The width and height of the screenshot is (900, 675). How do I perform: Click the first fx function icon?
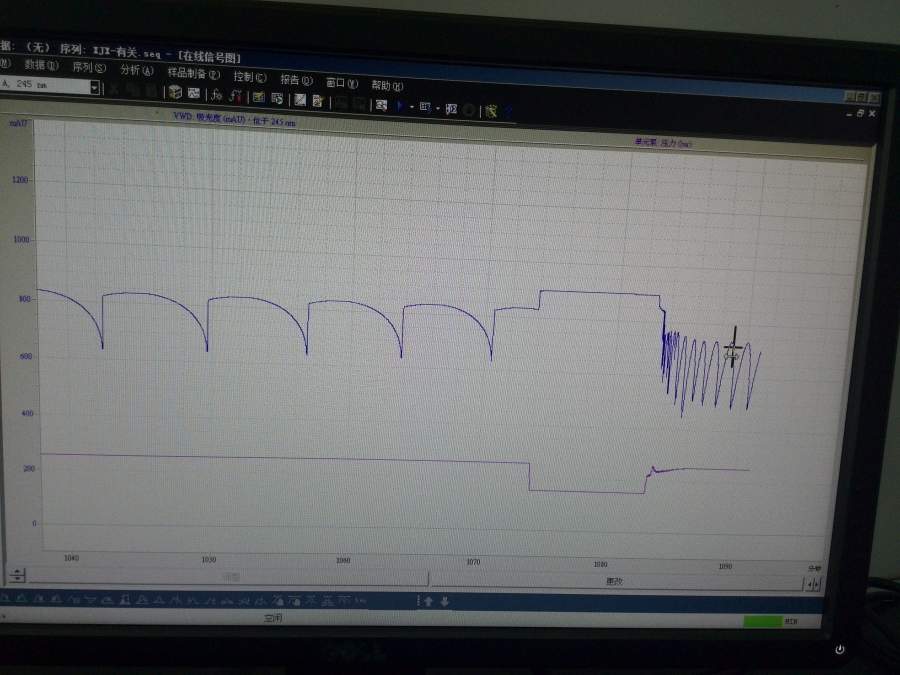pyautogui.click(x=216, y=95)
